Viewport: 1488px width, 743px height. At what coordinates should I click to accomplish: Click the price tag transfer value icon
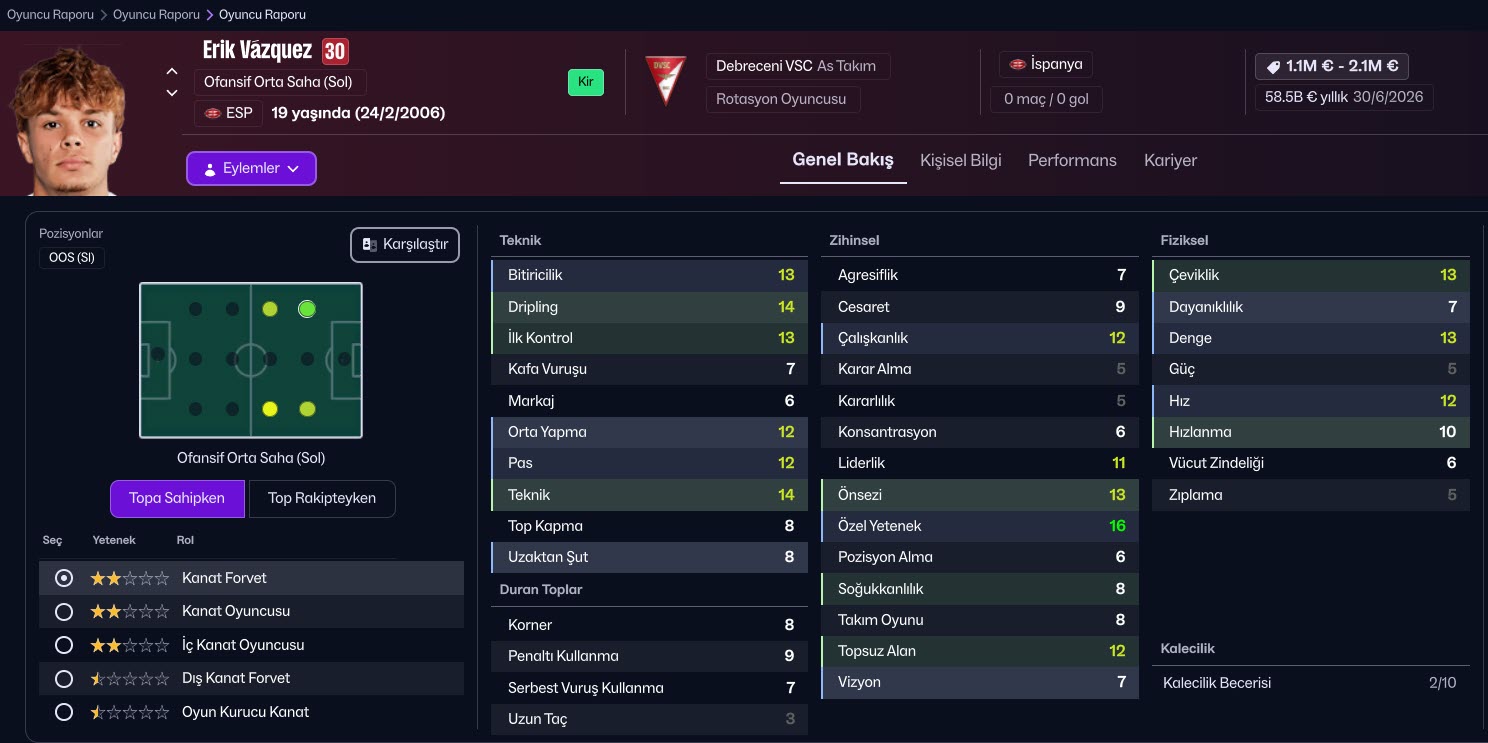(x=1273, y=67)
